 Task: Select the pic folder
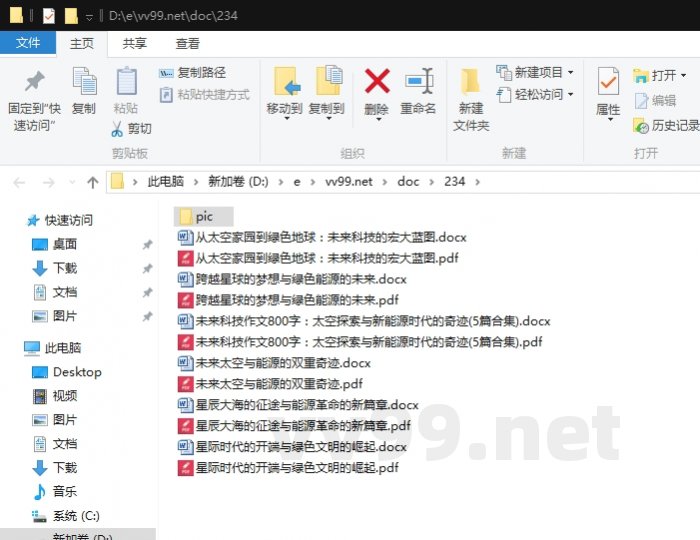click(204, 216)
